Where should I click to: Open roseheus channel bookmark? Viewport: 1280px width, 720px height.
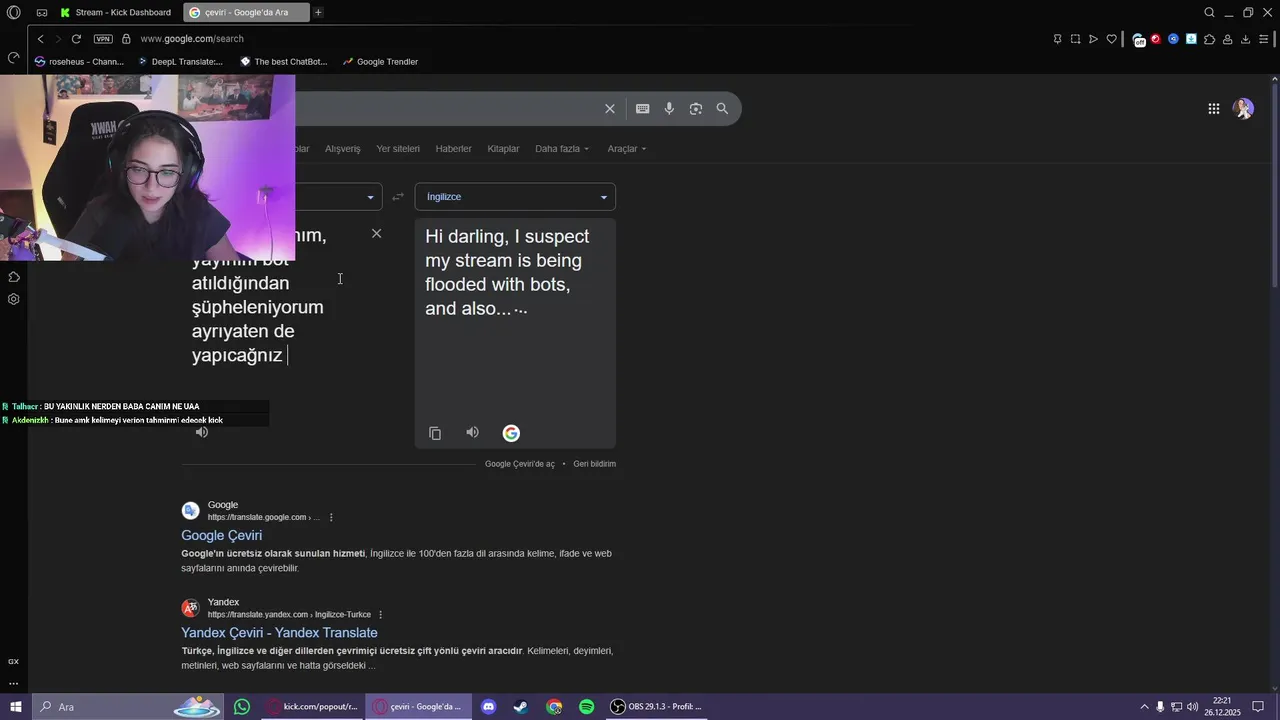click(x=79, y=62)
